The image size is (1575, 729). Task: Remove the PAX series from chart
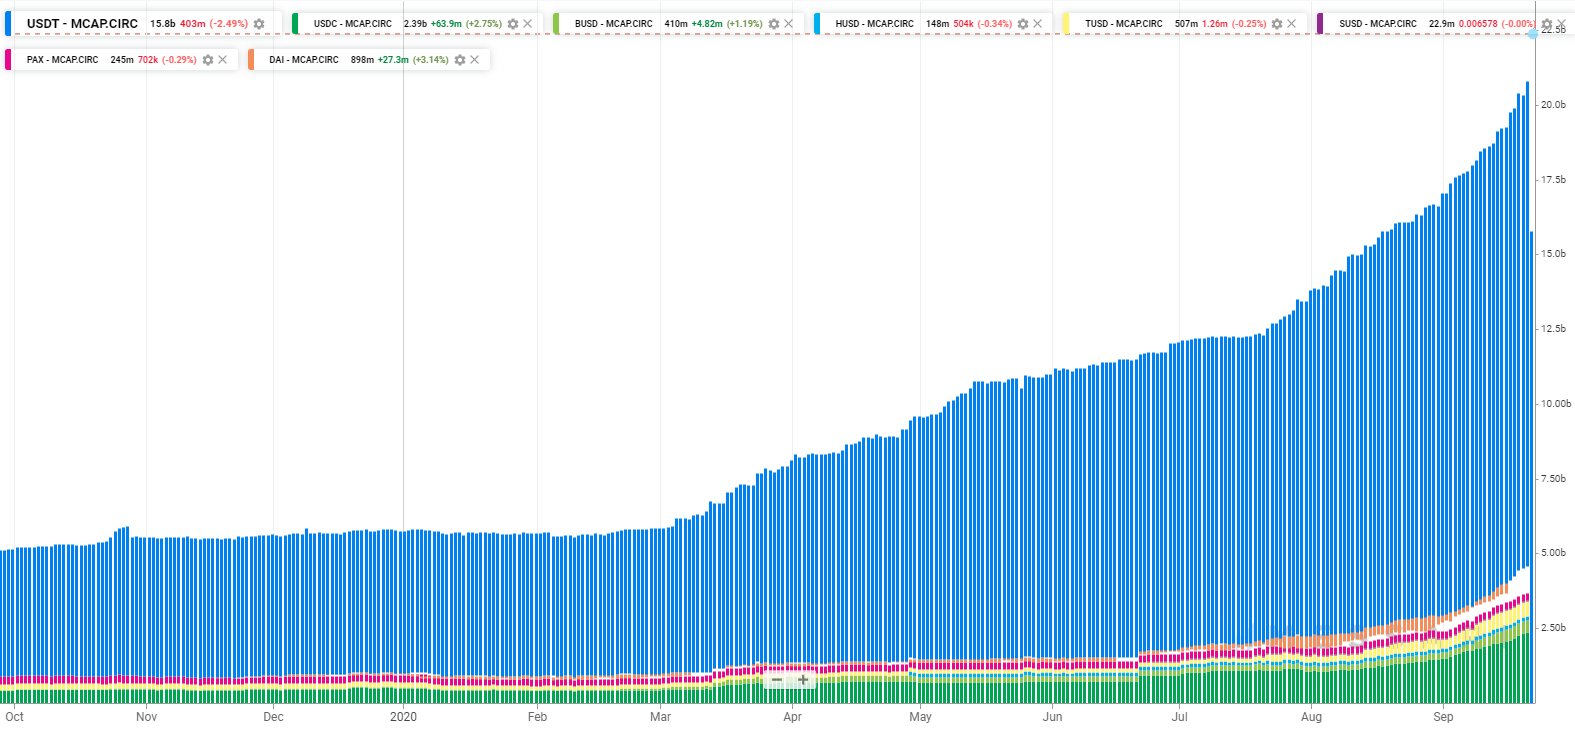pyautogui.click(x=223, y=60)
